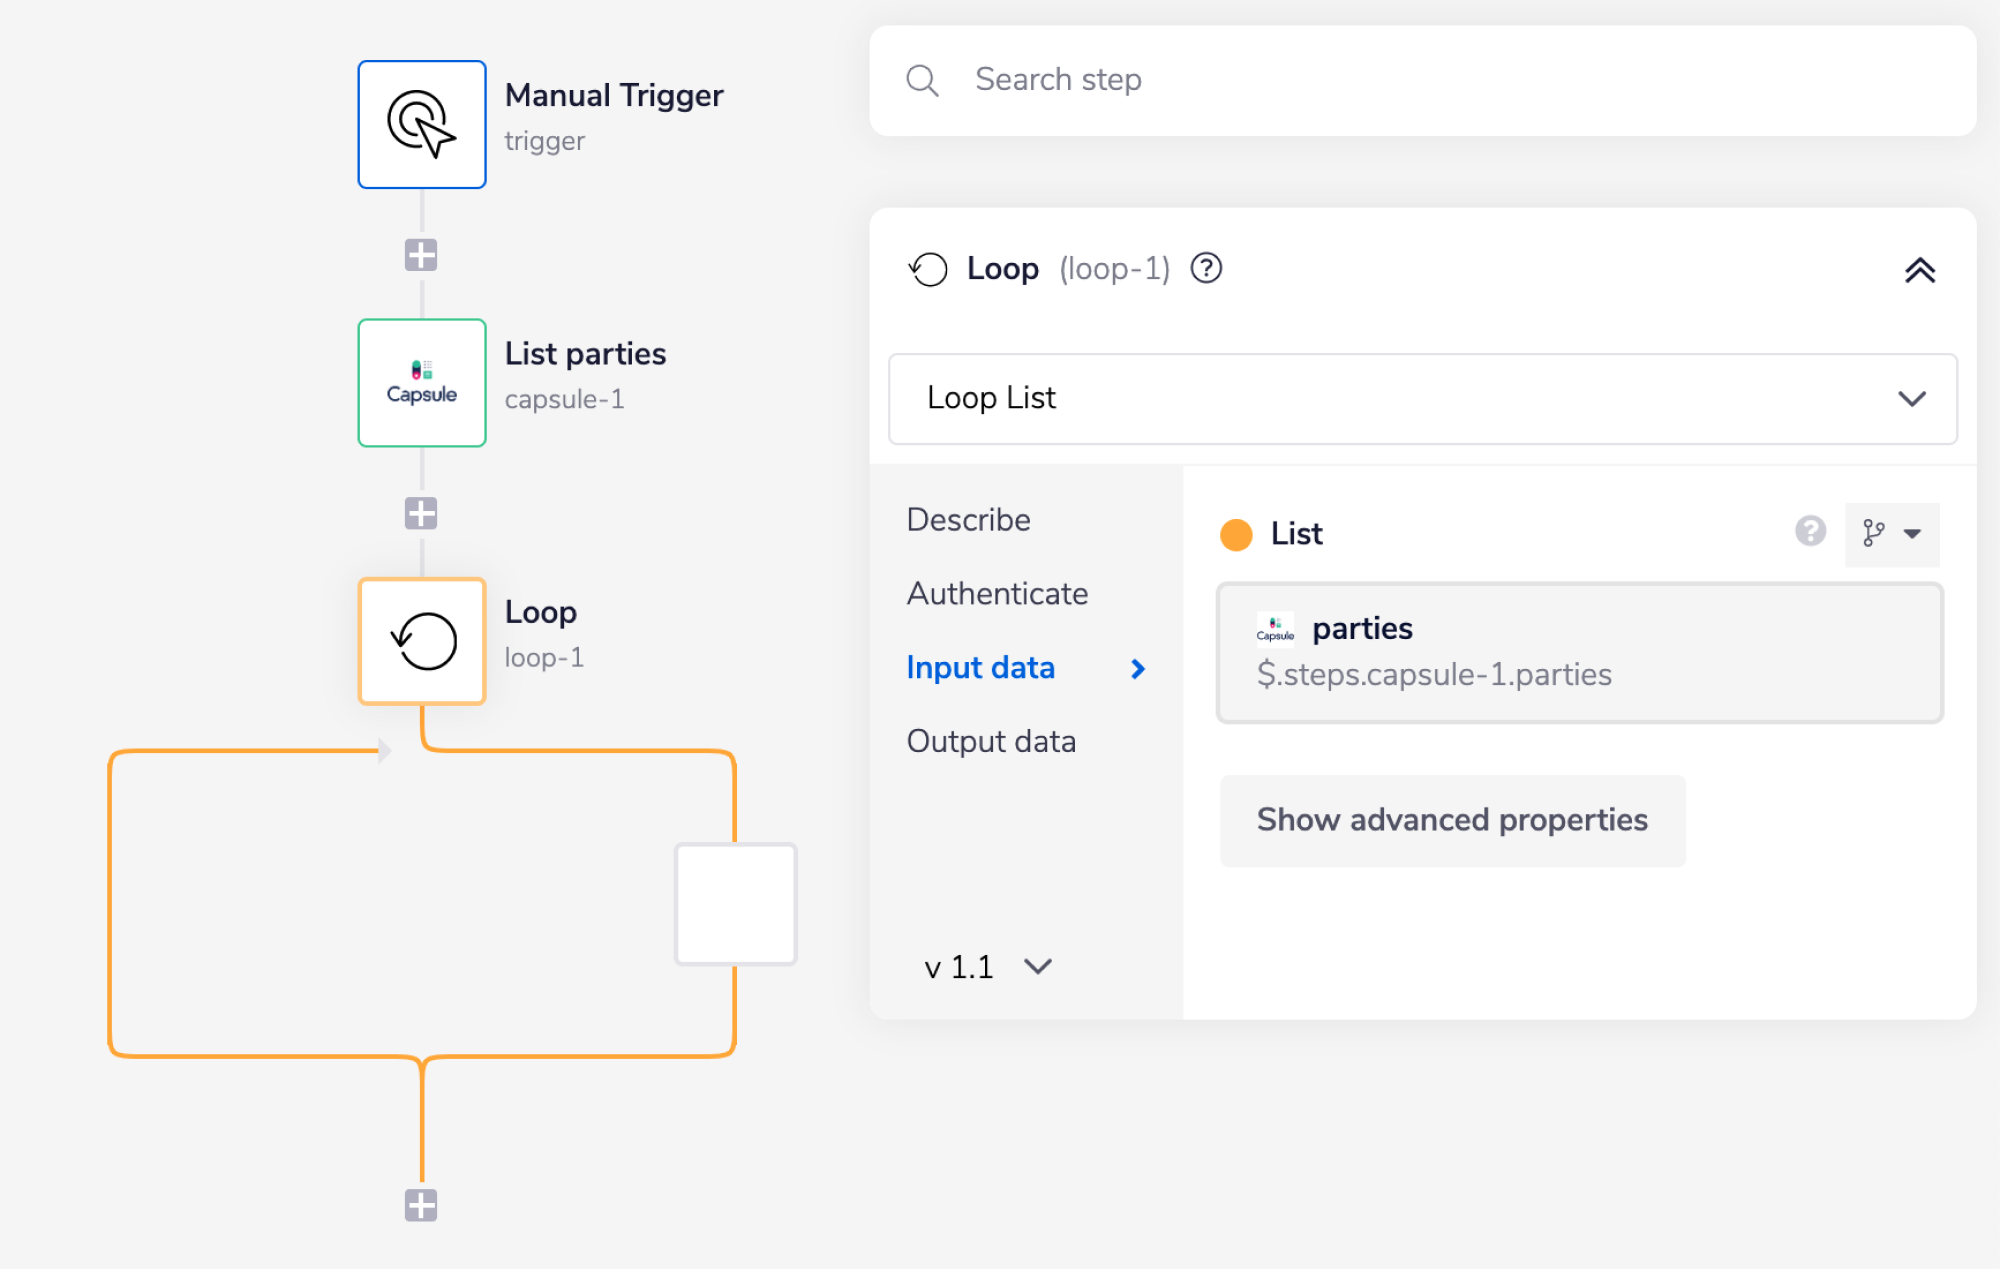Select the Capsule List parties step icon
Image resolution: width=2000 pixels, height=1269 pixels.
(x=422, y=383)
